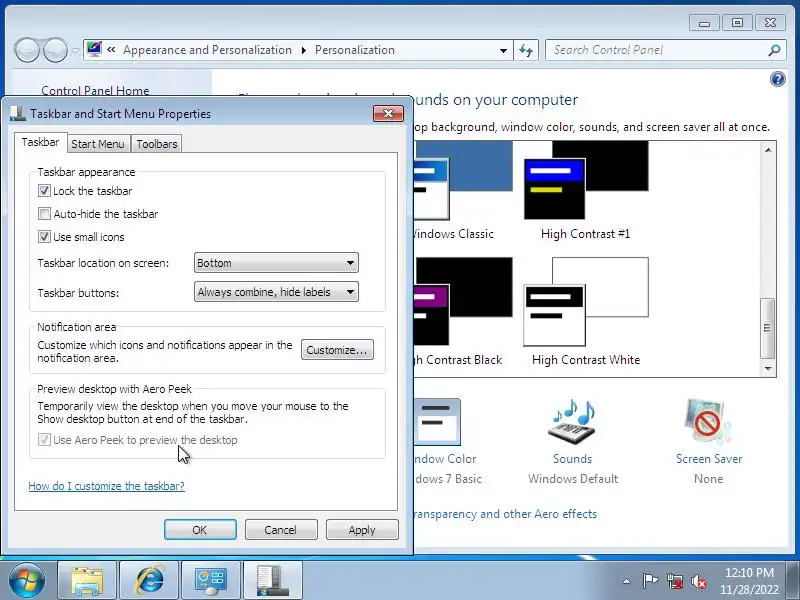This screenshot has height=600, width=800.
Task: Click the Control Panel address bar icon
Action: [x=94, y=49]
